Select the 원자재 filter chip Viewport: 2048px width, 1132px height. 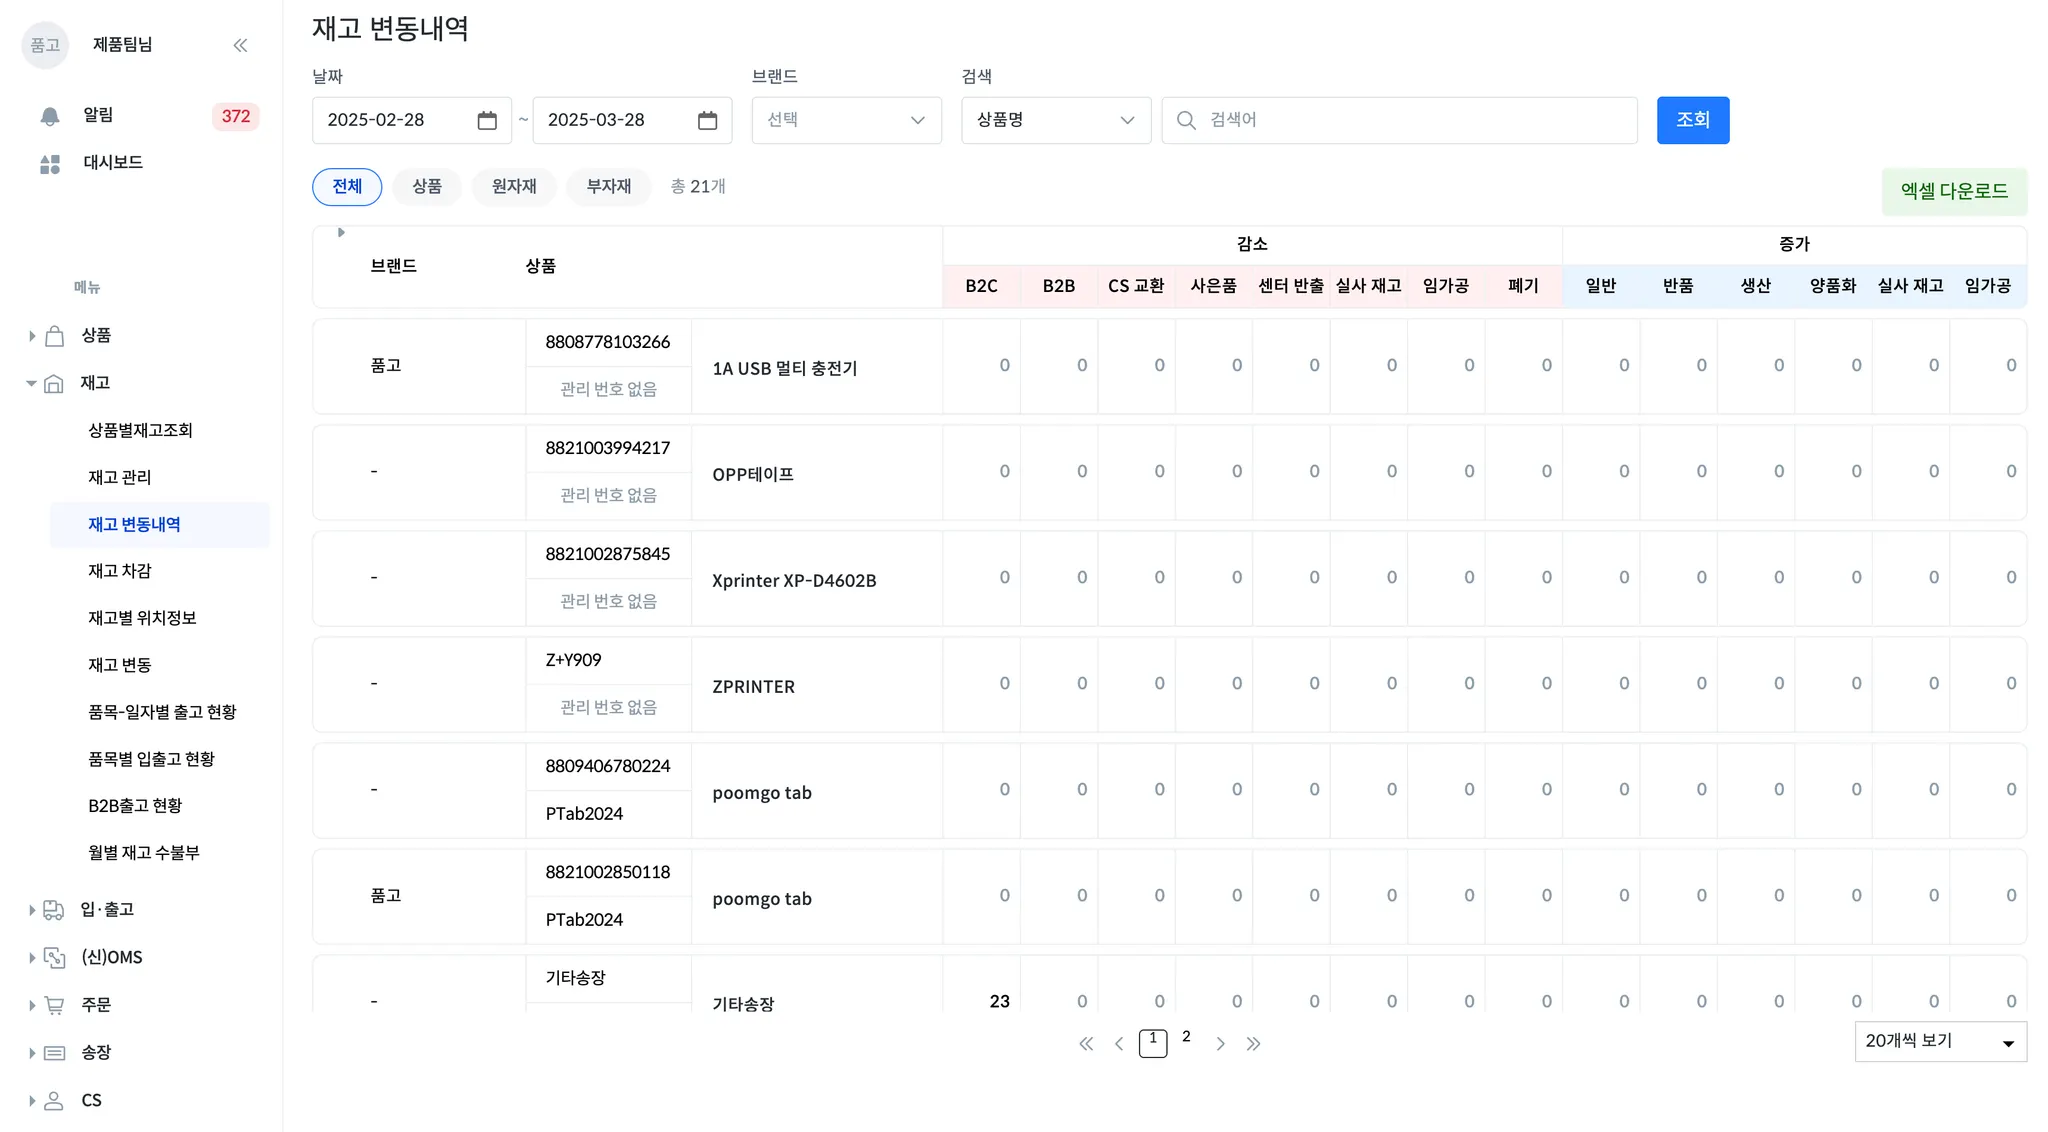tap(514, 187)
